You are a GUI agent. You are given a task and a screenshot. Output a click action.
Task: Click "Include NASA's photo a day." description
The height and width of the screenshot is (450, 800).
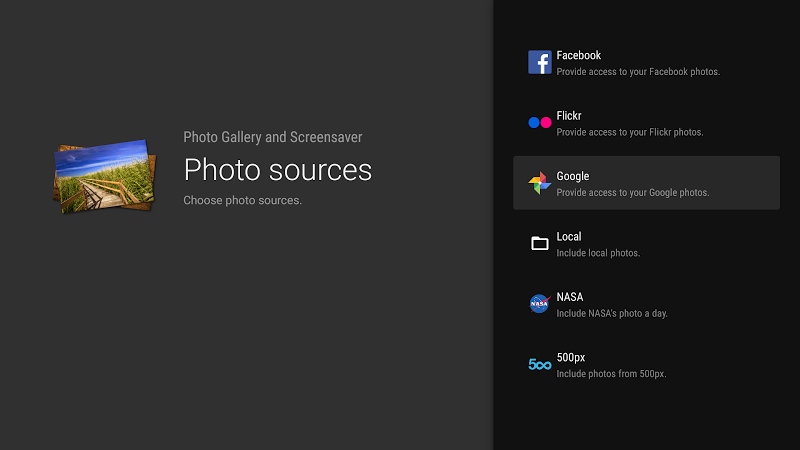[x=612, y=313]
